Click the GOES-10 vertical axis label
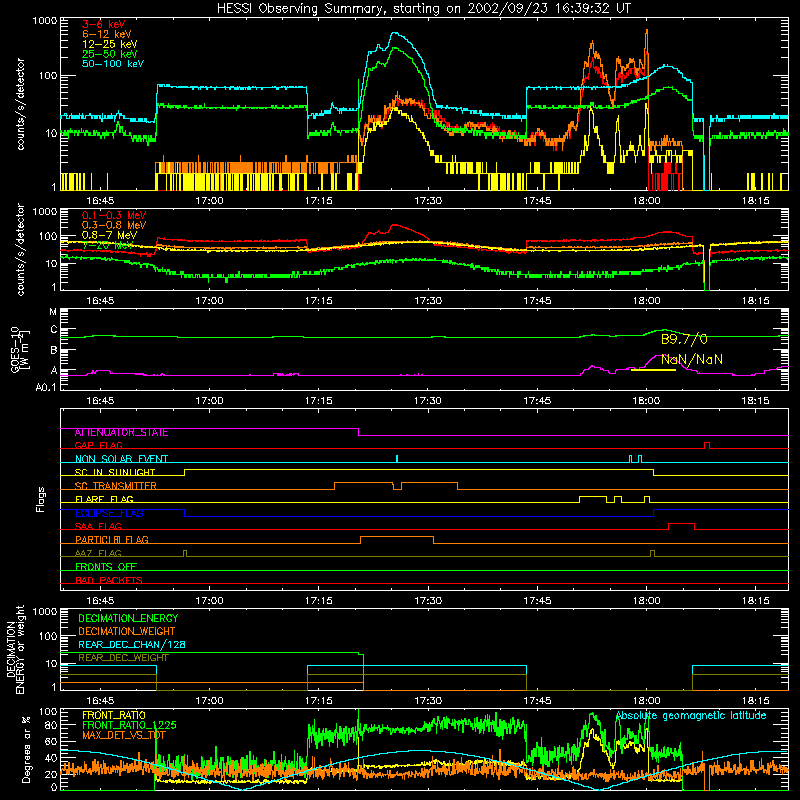 (x=19, y=349)
